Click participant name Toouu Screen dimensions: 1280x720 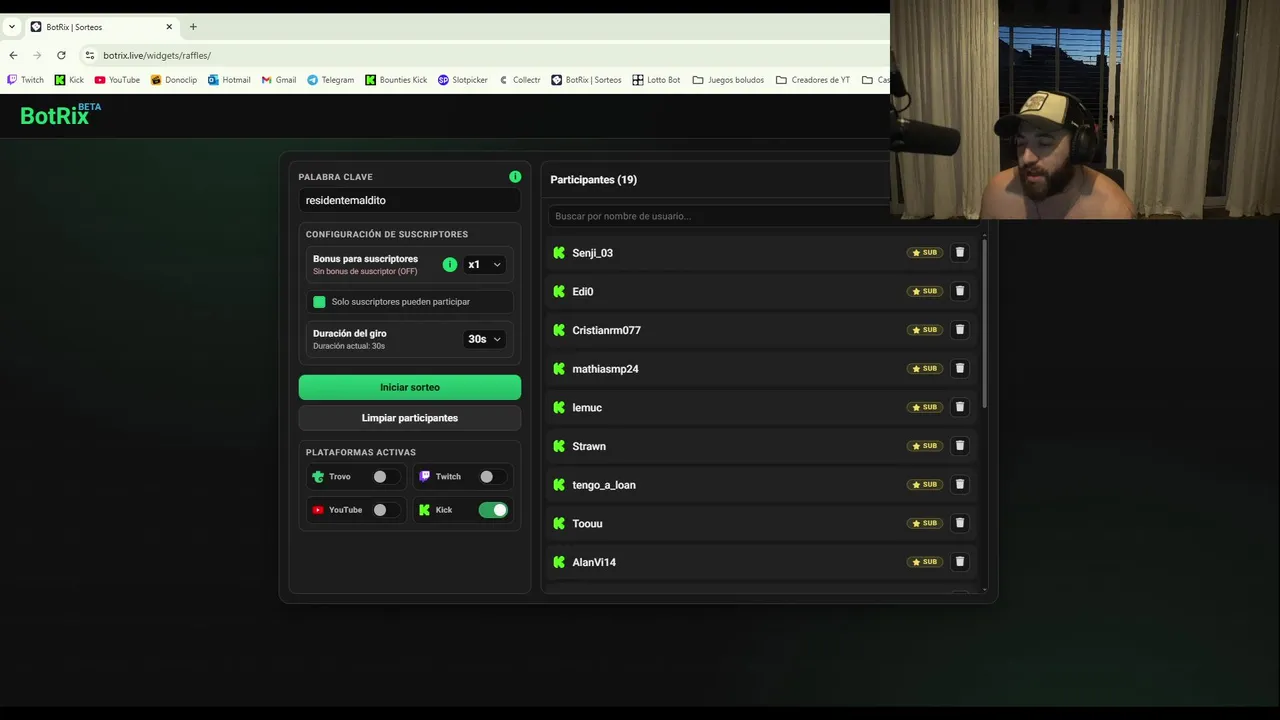tap(587, 524)
